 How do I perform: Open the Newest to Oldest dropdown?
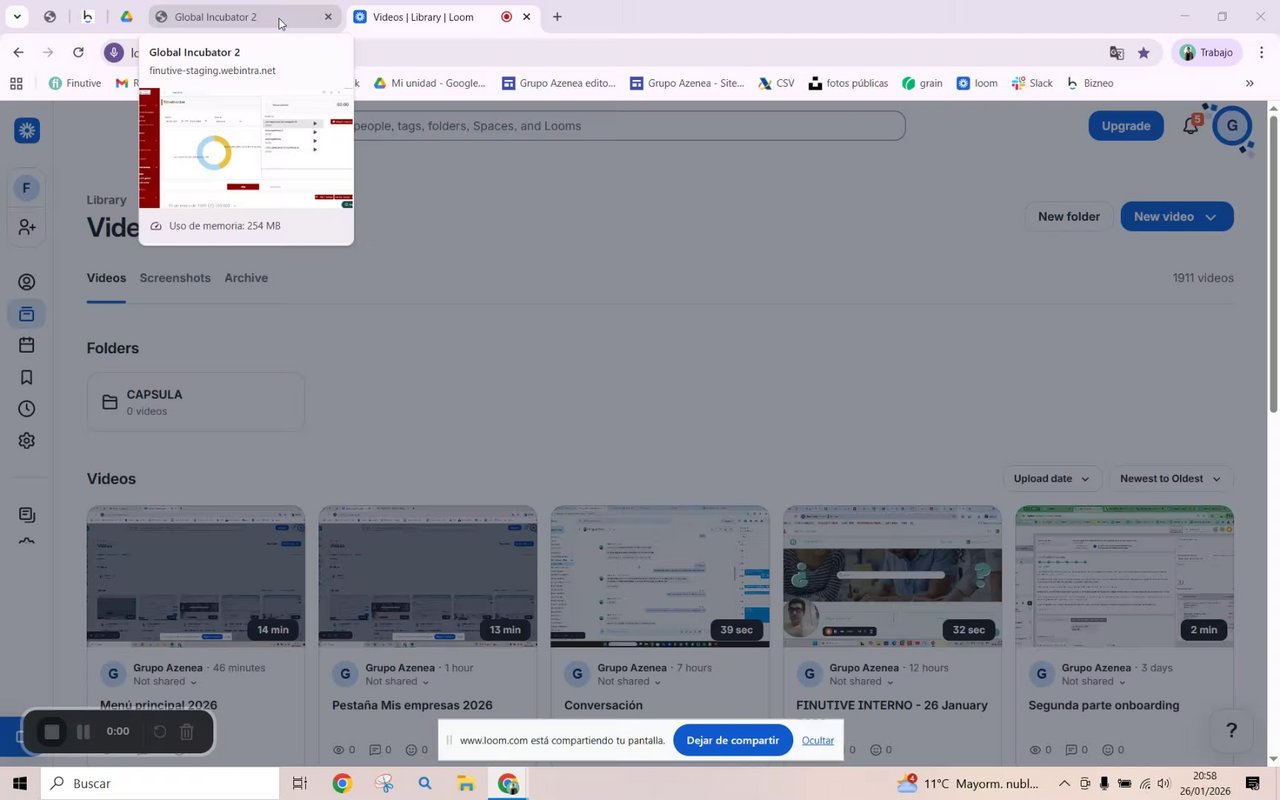pos(1171,479)
